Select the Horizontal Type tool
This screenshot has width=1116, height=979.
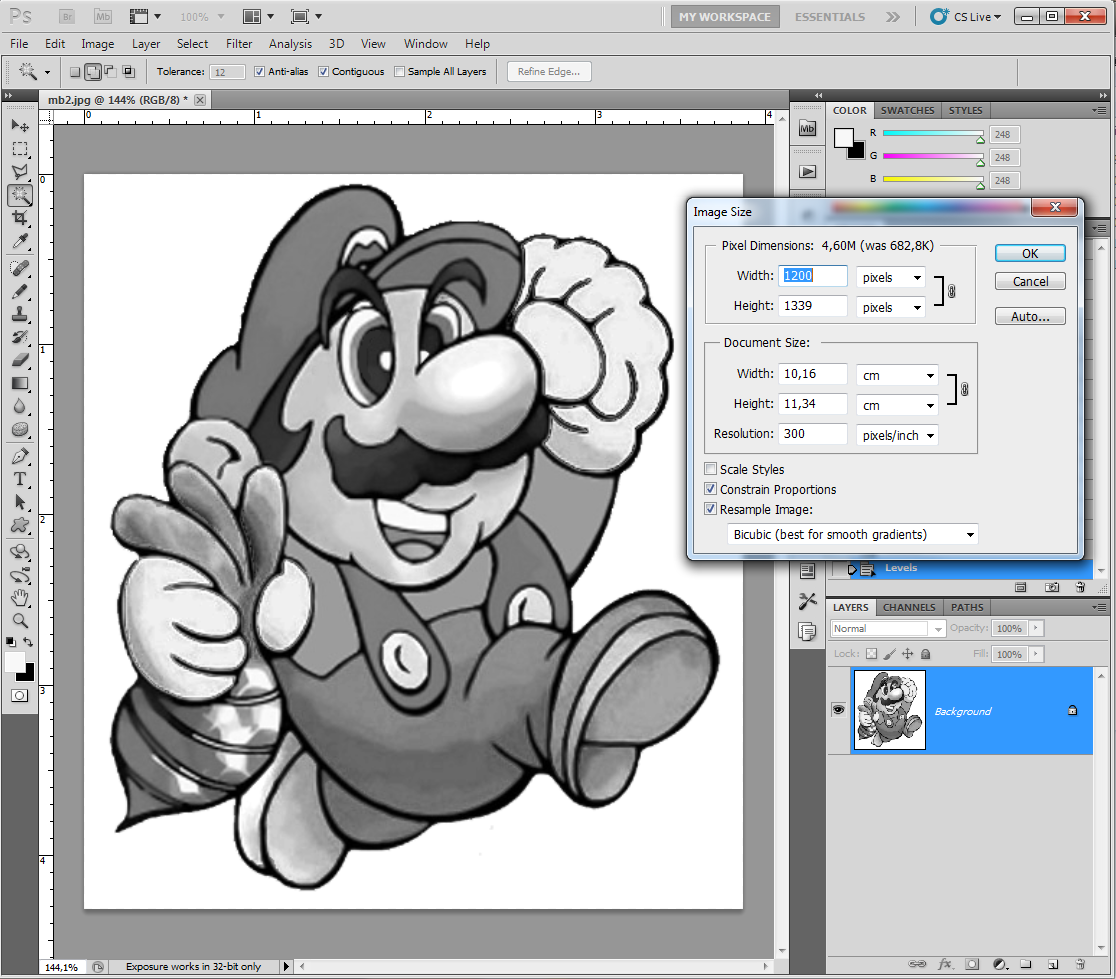click(20, 479)
